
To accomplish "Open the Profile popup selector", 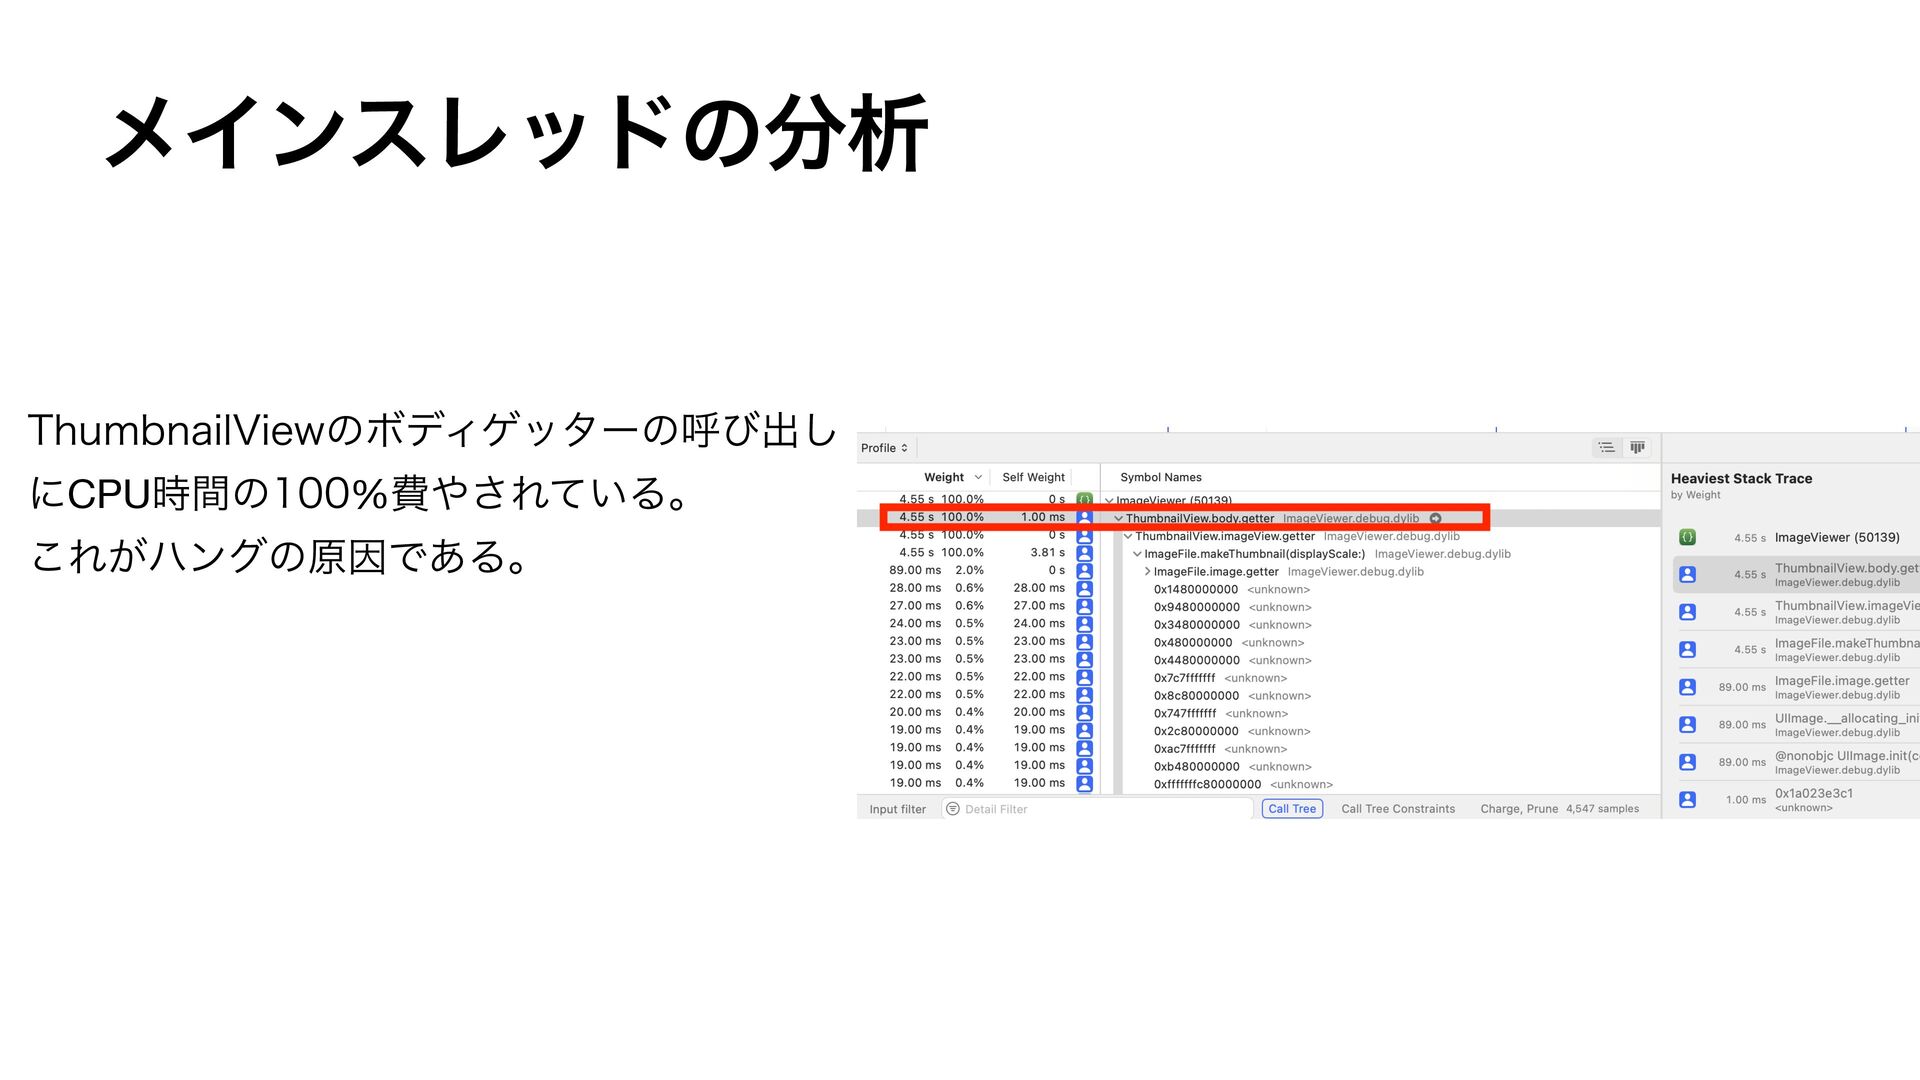I will (884, 448).
